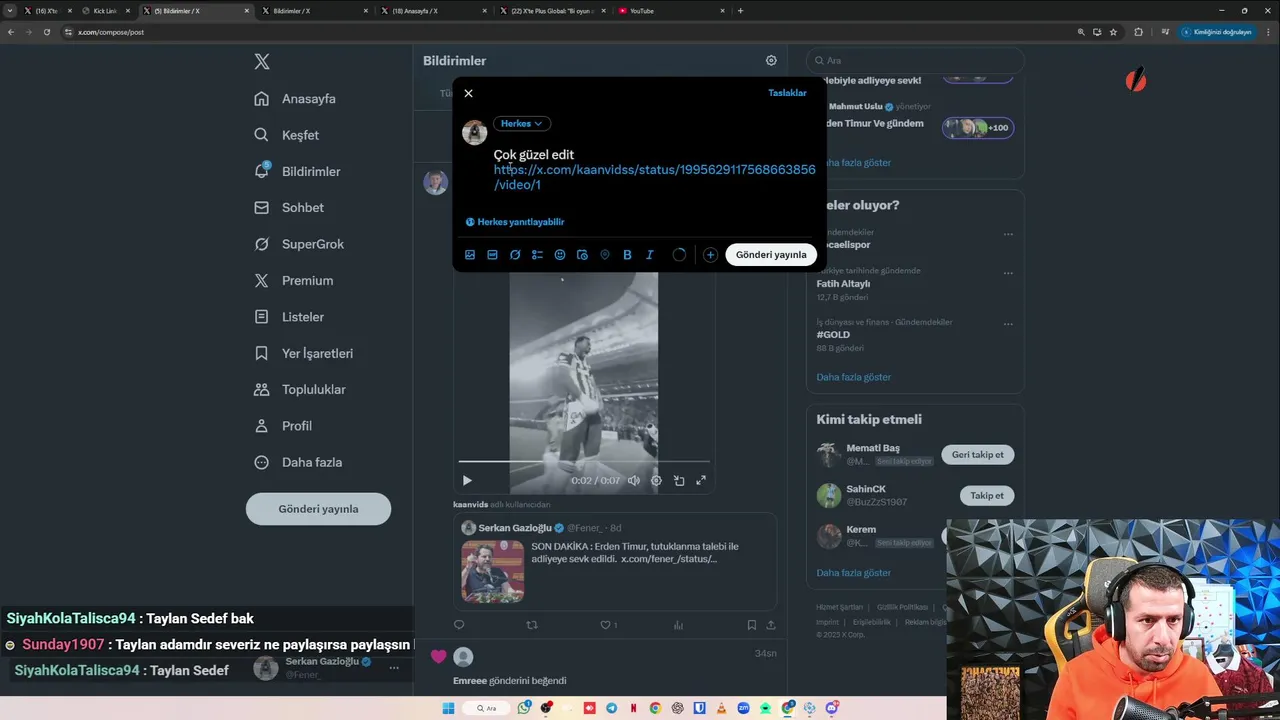Bookmark the post
The image size is (1280, 720).
[751, 625]
